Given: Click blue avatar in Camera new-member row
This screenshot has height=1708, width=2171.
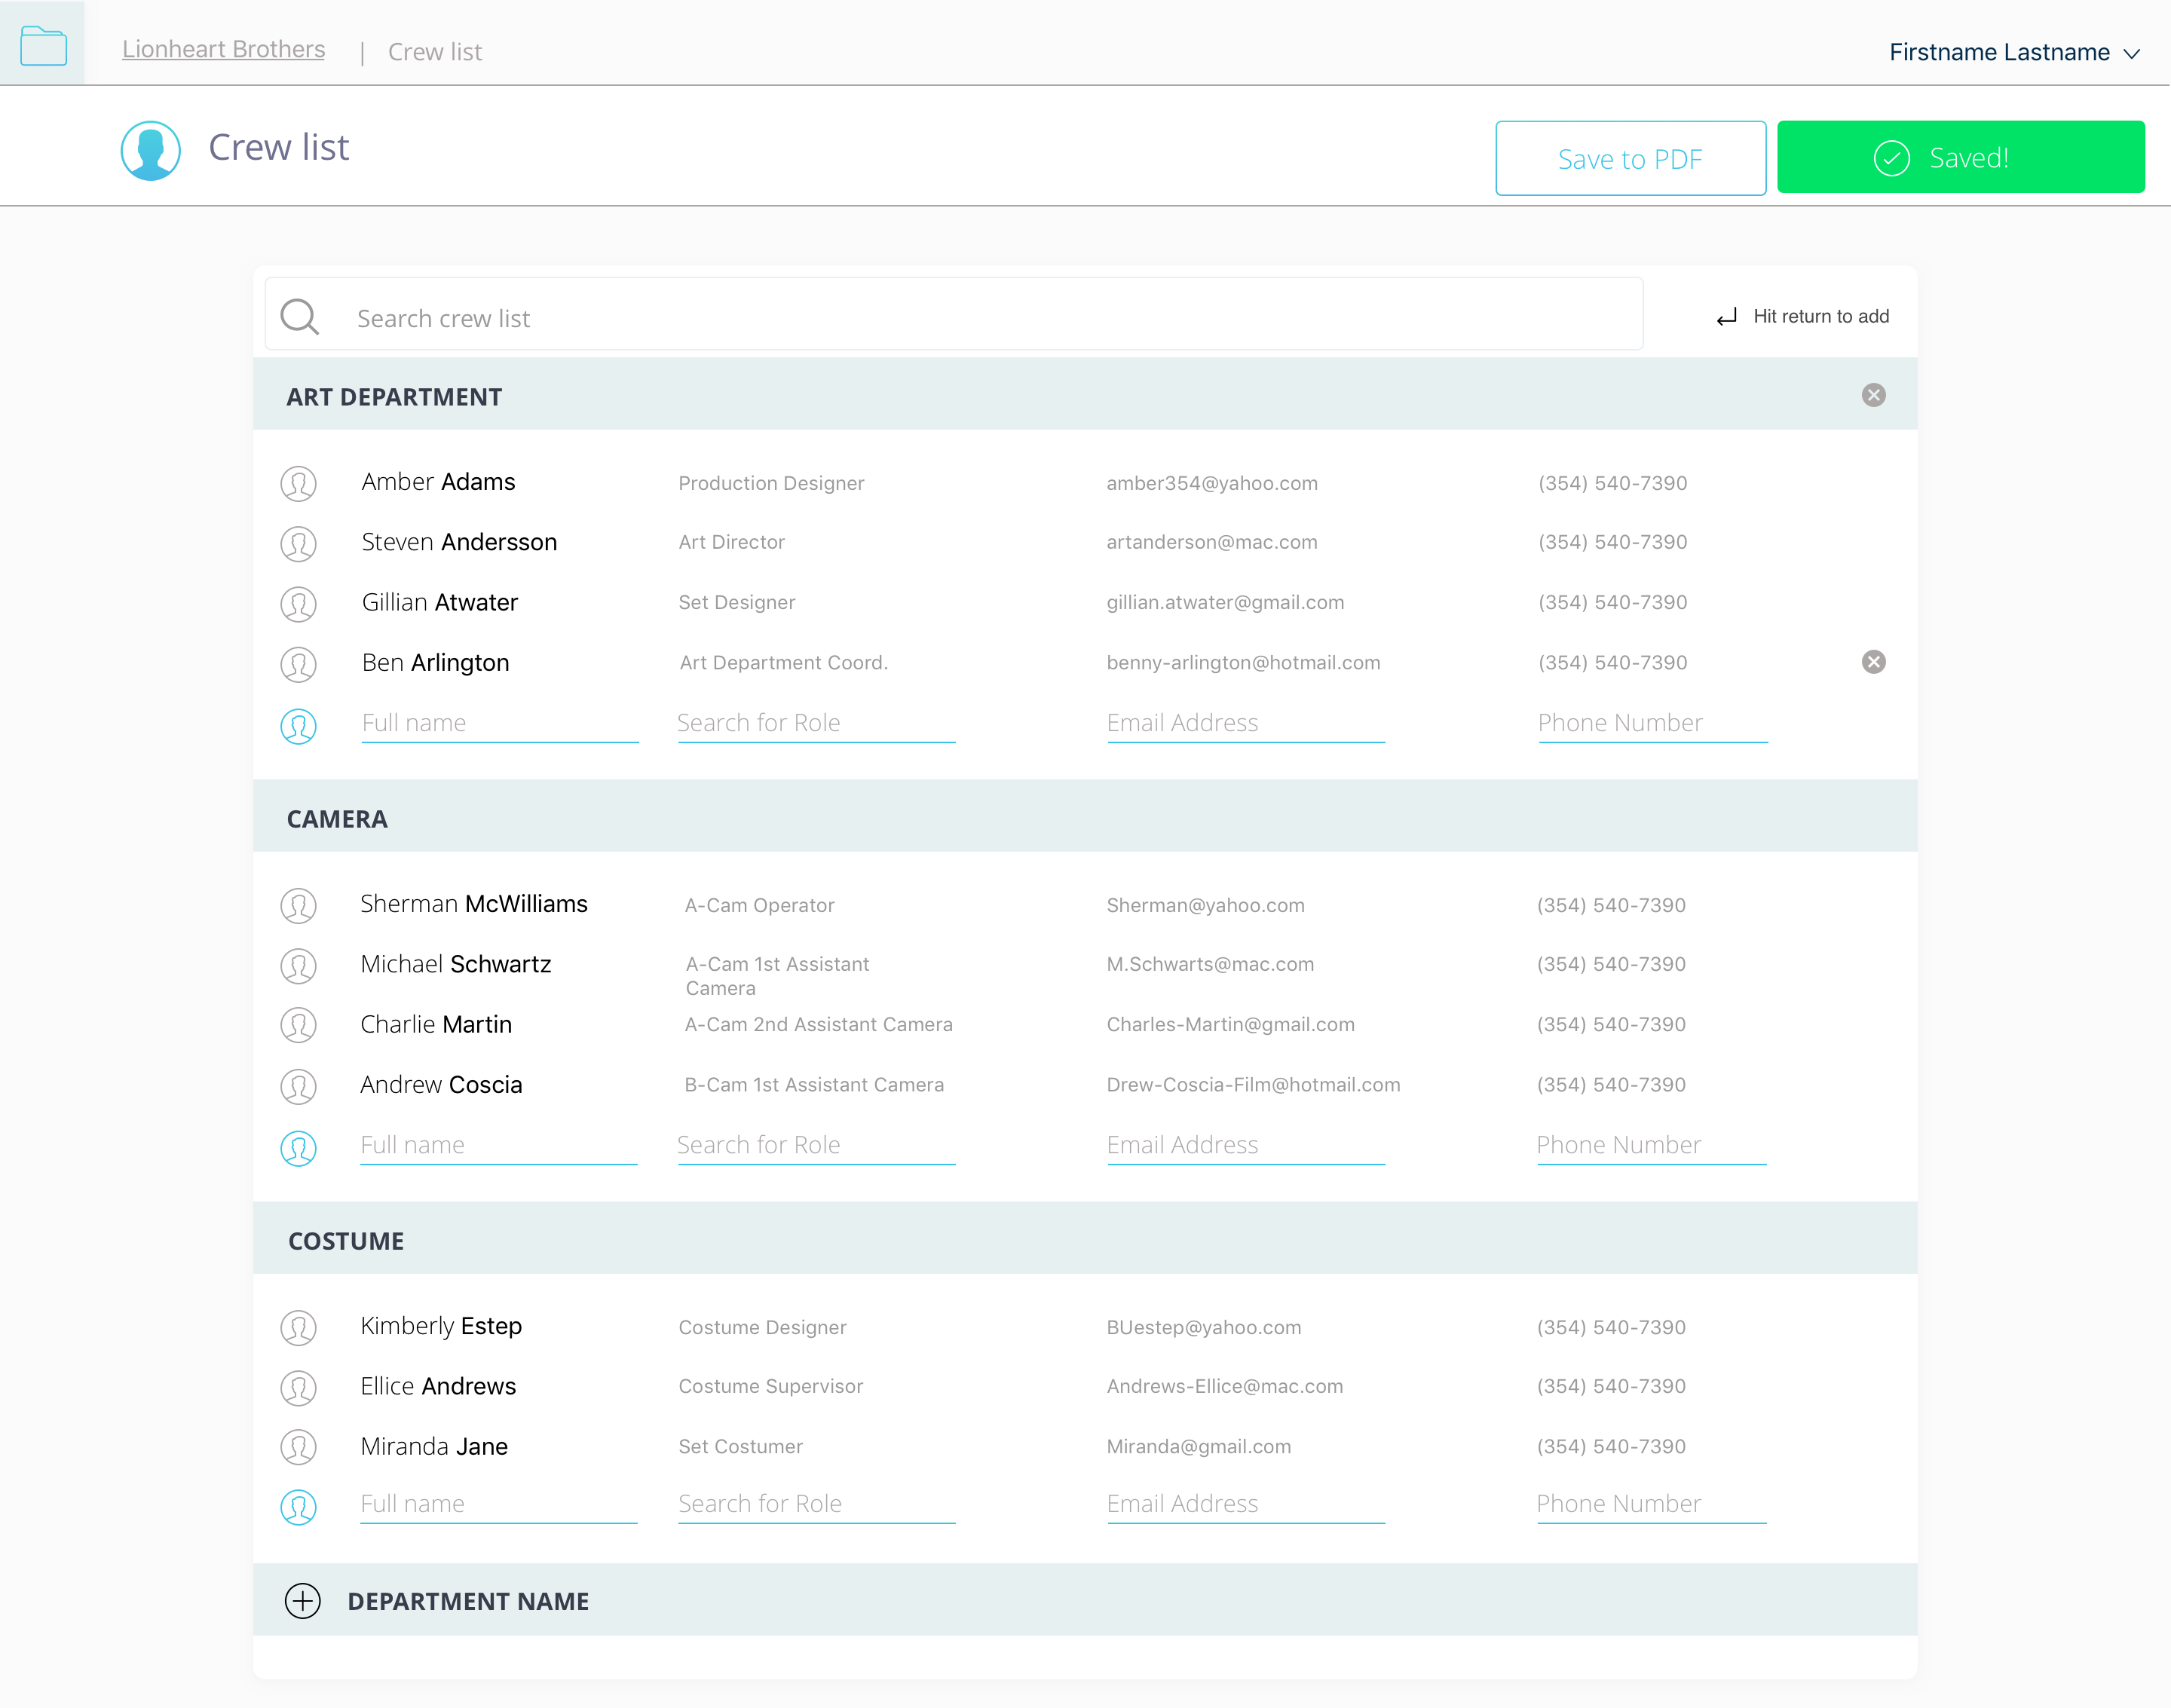Looking at the screenshot, I should tap(298, 1147).
